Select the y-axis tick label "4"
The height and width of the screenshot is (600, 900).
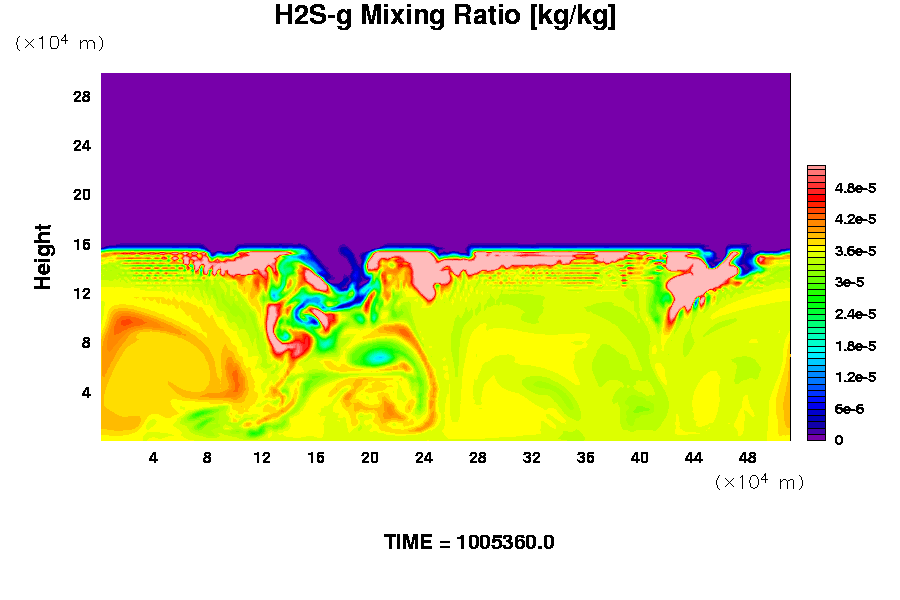click(86, 392)
